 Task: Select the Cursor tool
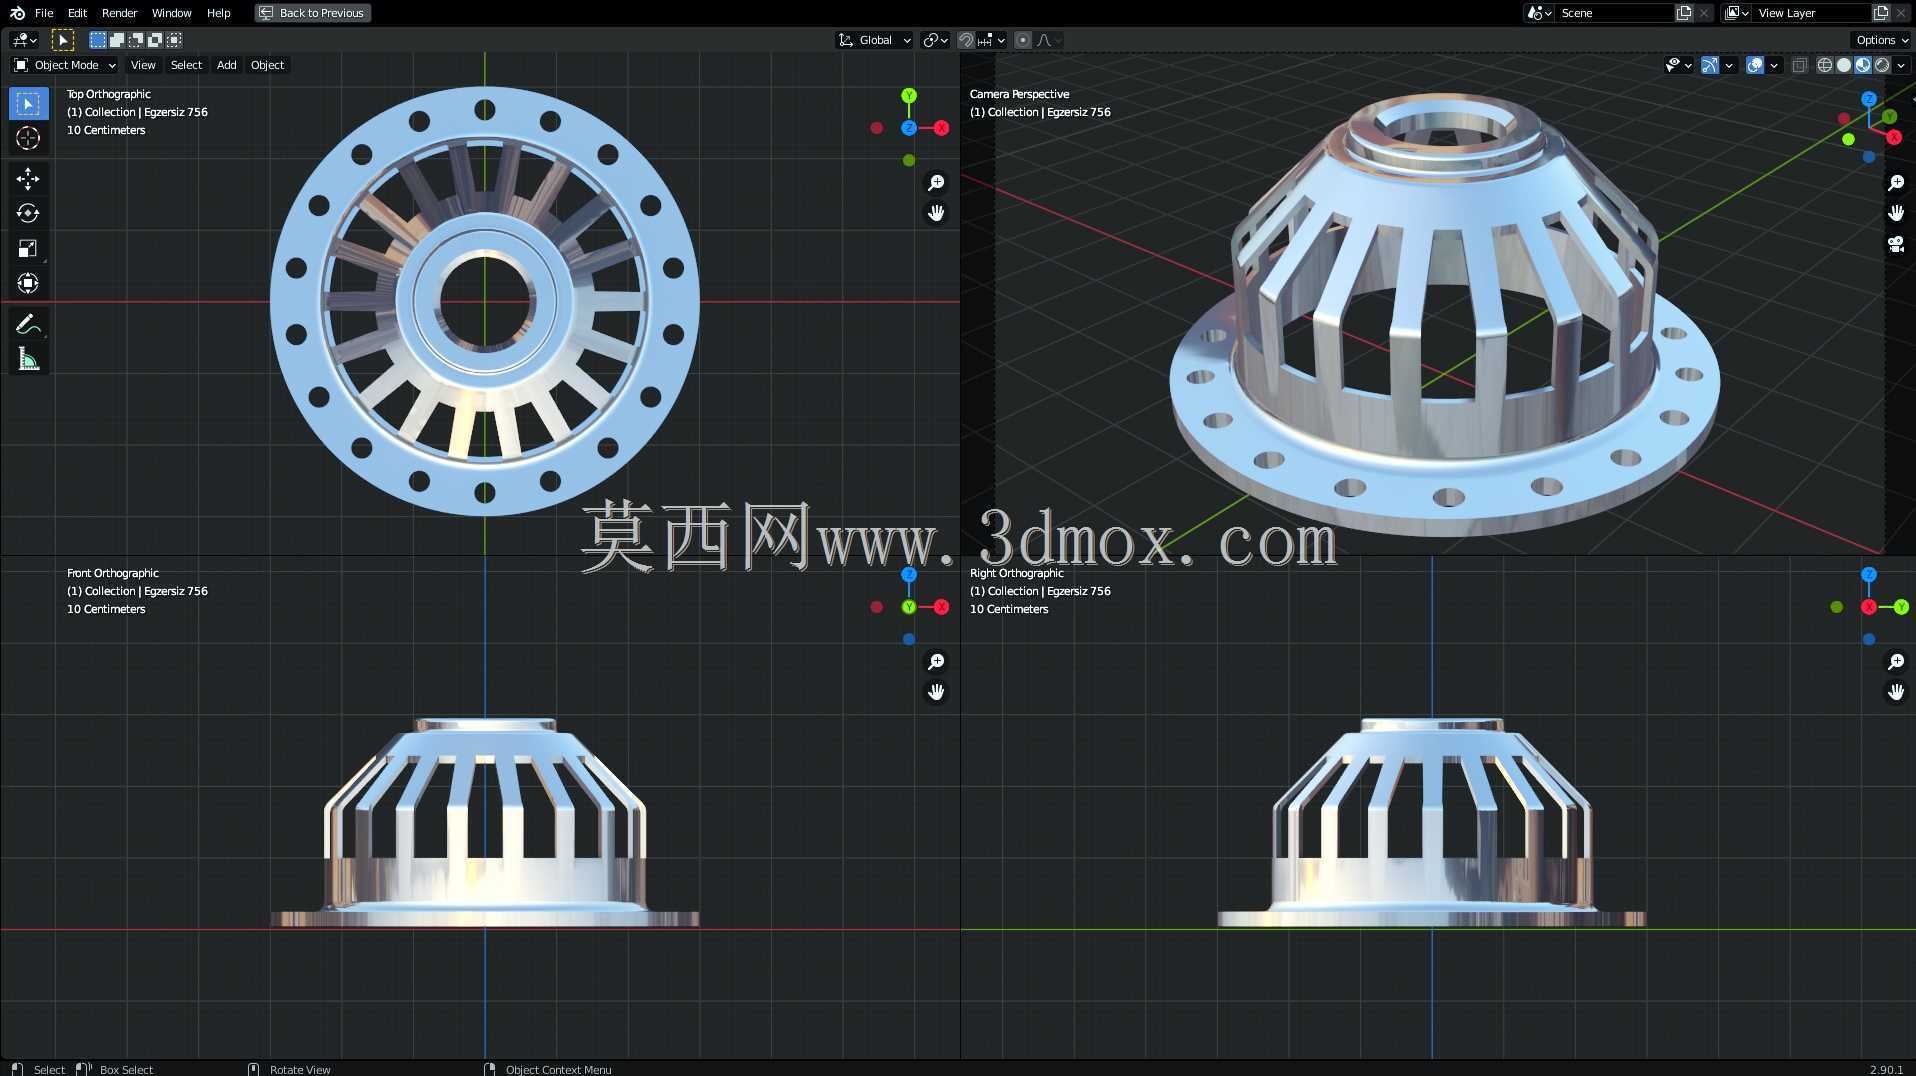[28, 138]
